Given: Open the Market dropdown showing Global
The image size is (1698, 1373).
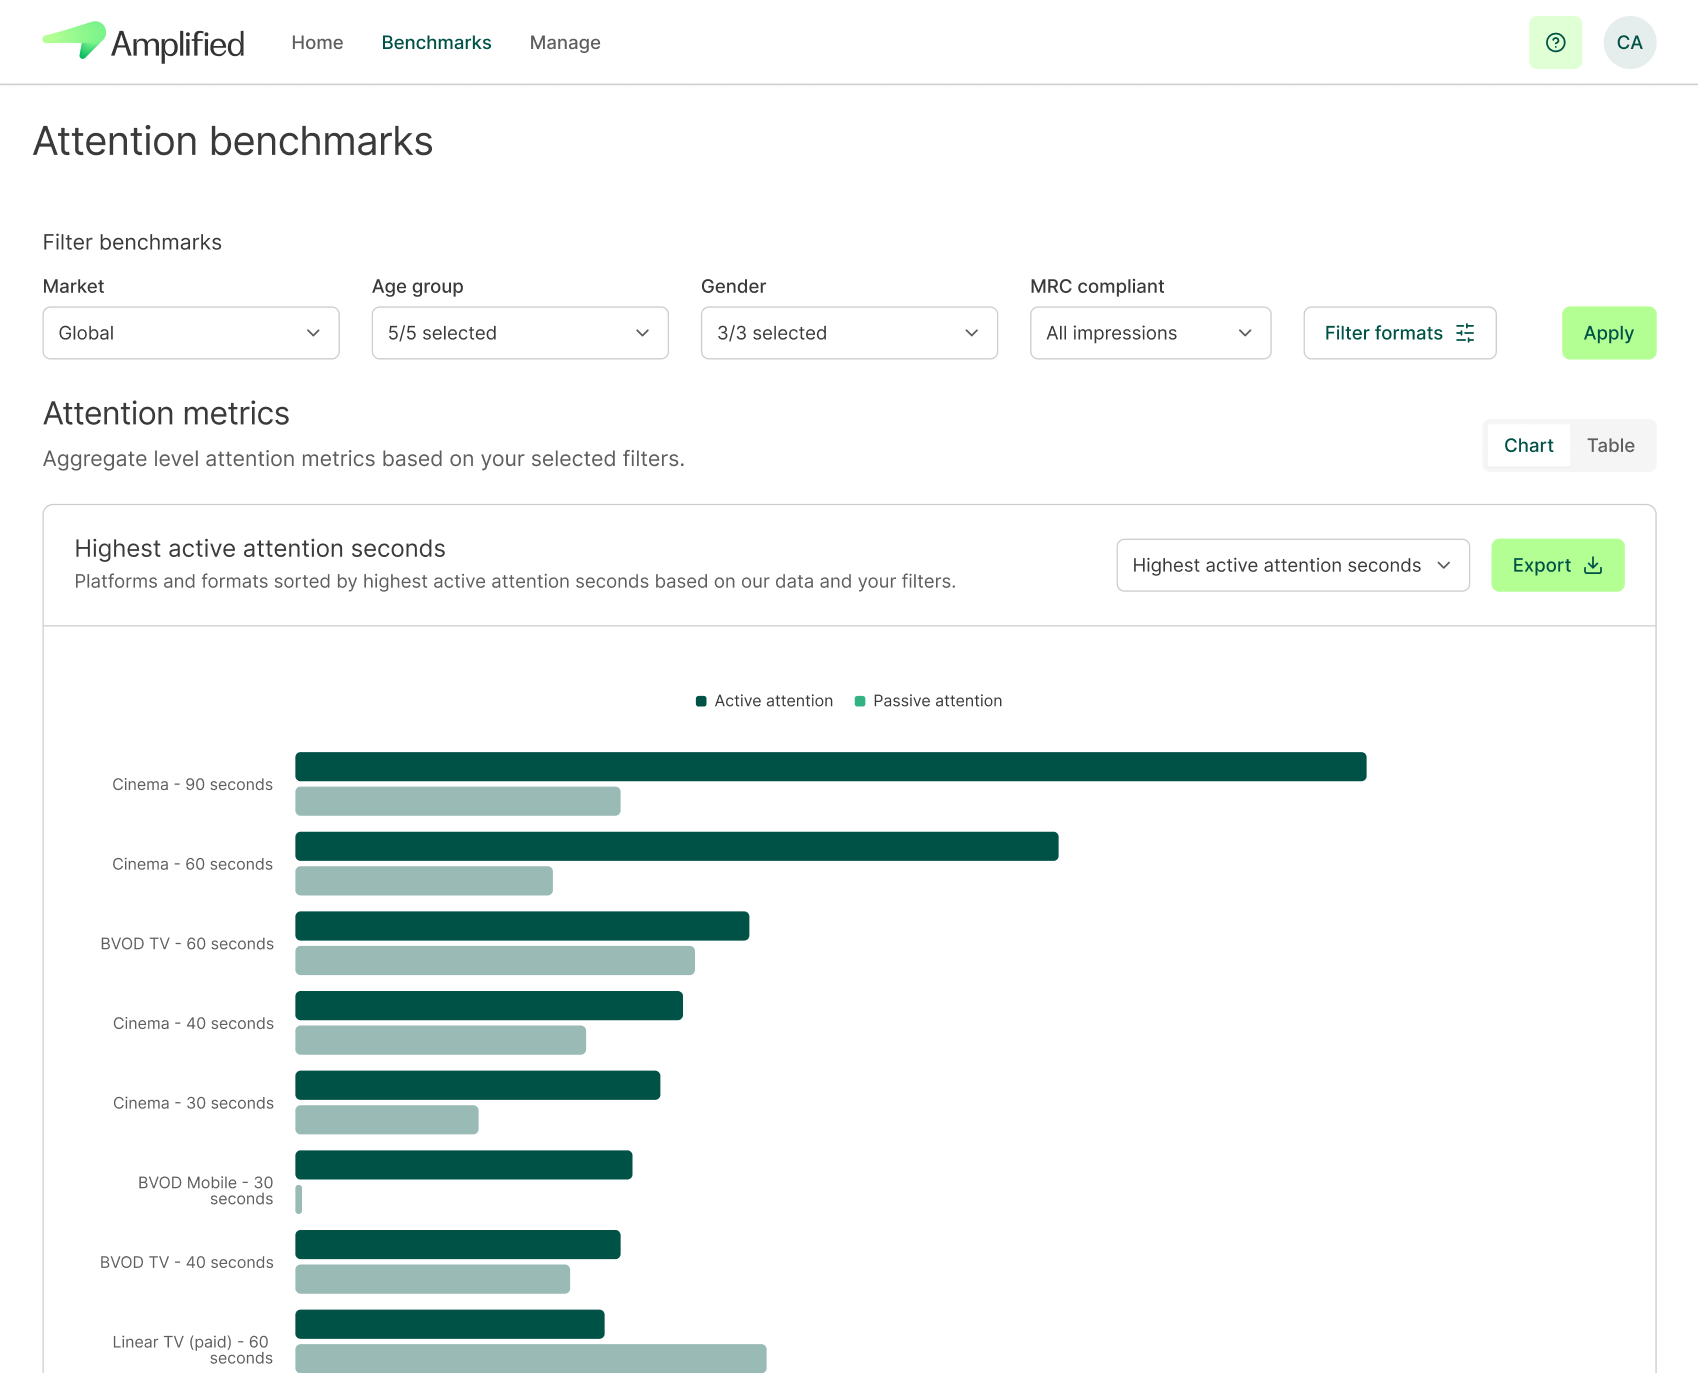Looking at the screenshot, I should pyautogui.click(x=191, y=333).
